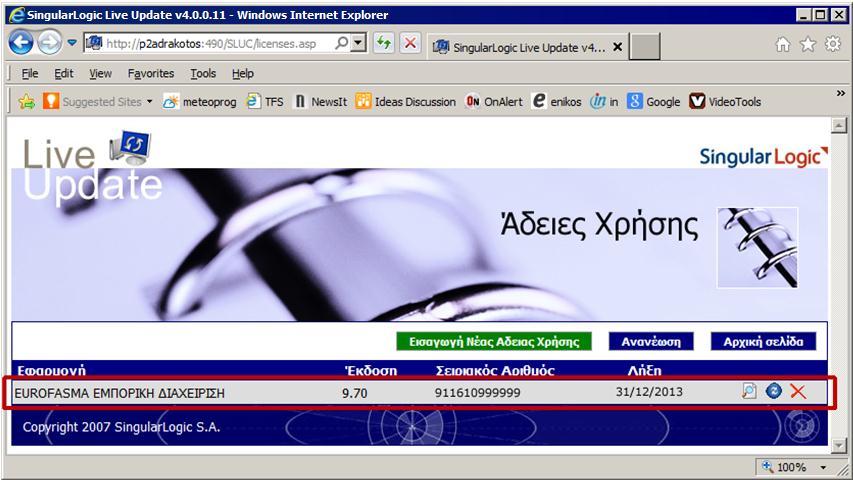Click the blue renew license icon

(774, 391)
